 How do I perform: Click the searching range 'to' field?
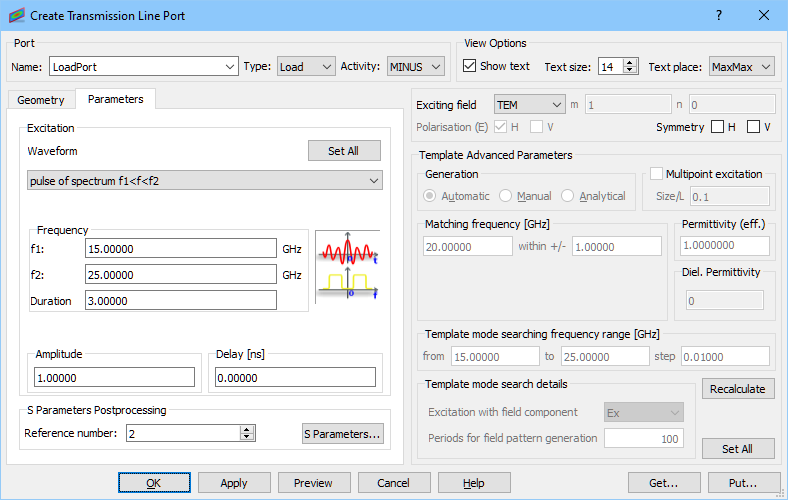point(606,356)
